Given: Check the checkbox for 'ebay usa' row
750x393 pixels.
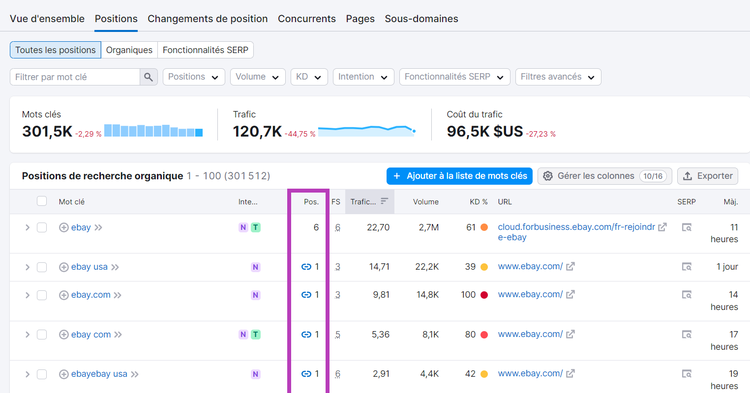Looking at the screenshot, I should click(x=42, y=267).
